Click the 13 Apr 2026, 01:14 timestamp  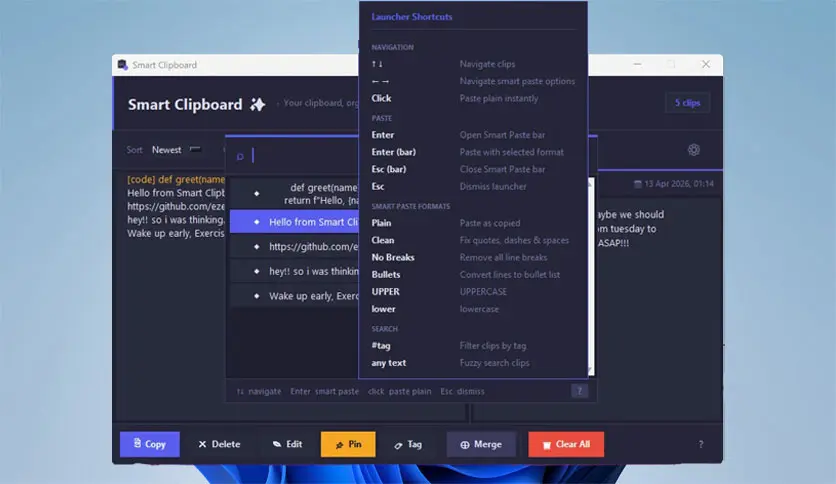pos(679,184)
